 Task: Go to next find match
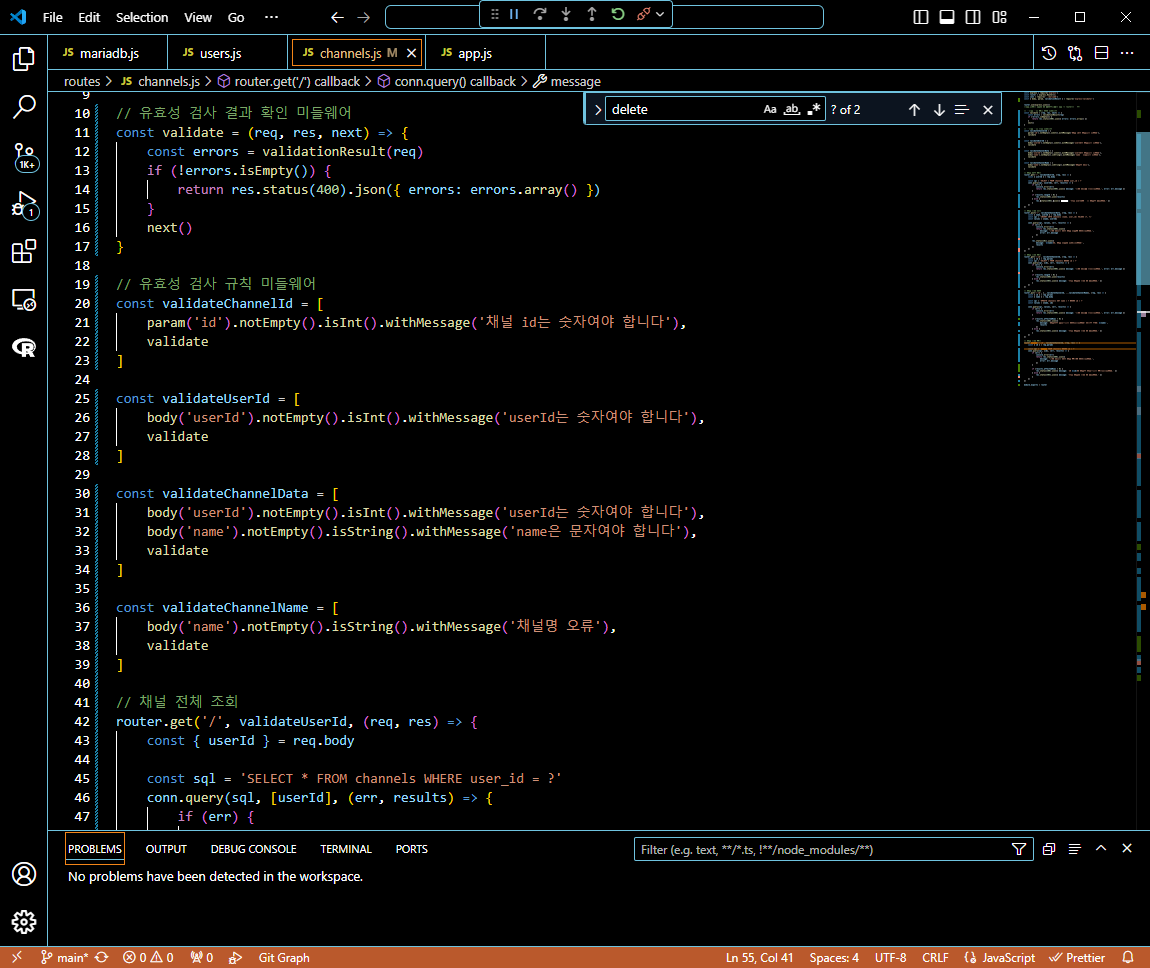point(939,109)
